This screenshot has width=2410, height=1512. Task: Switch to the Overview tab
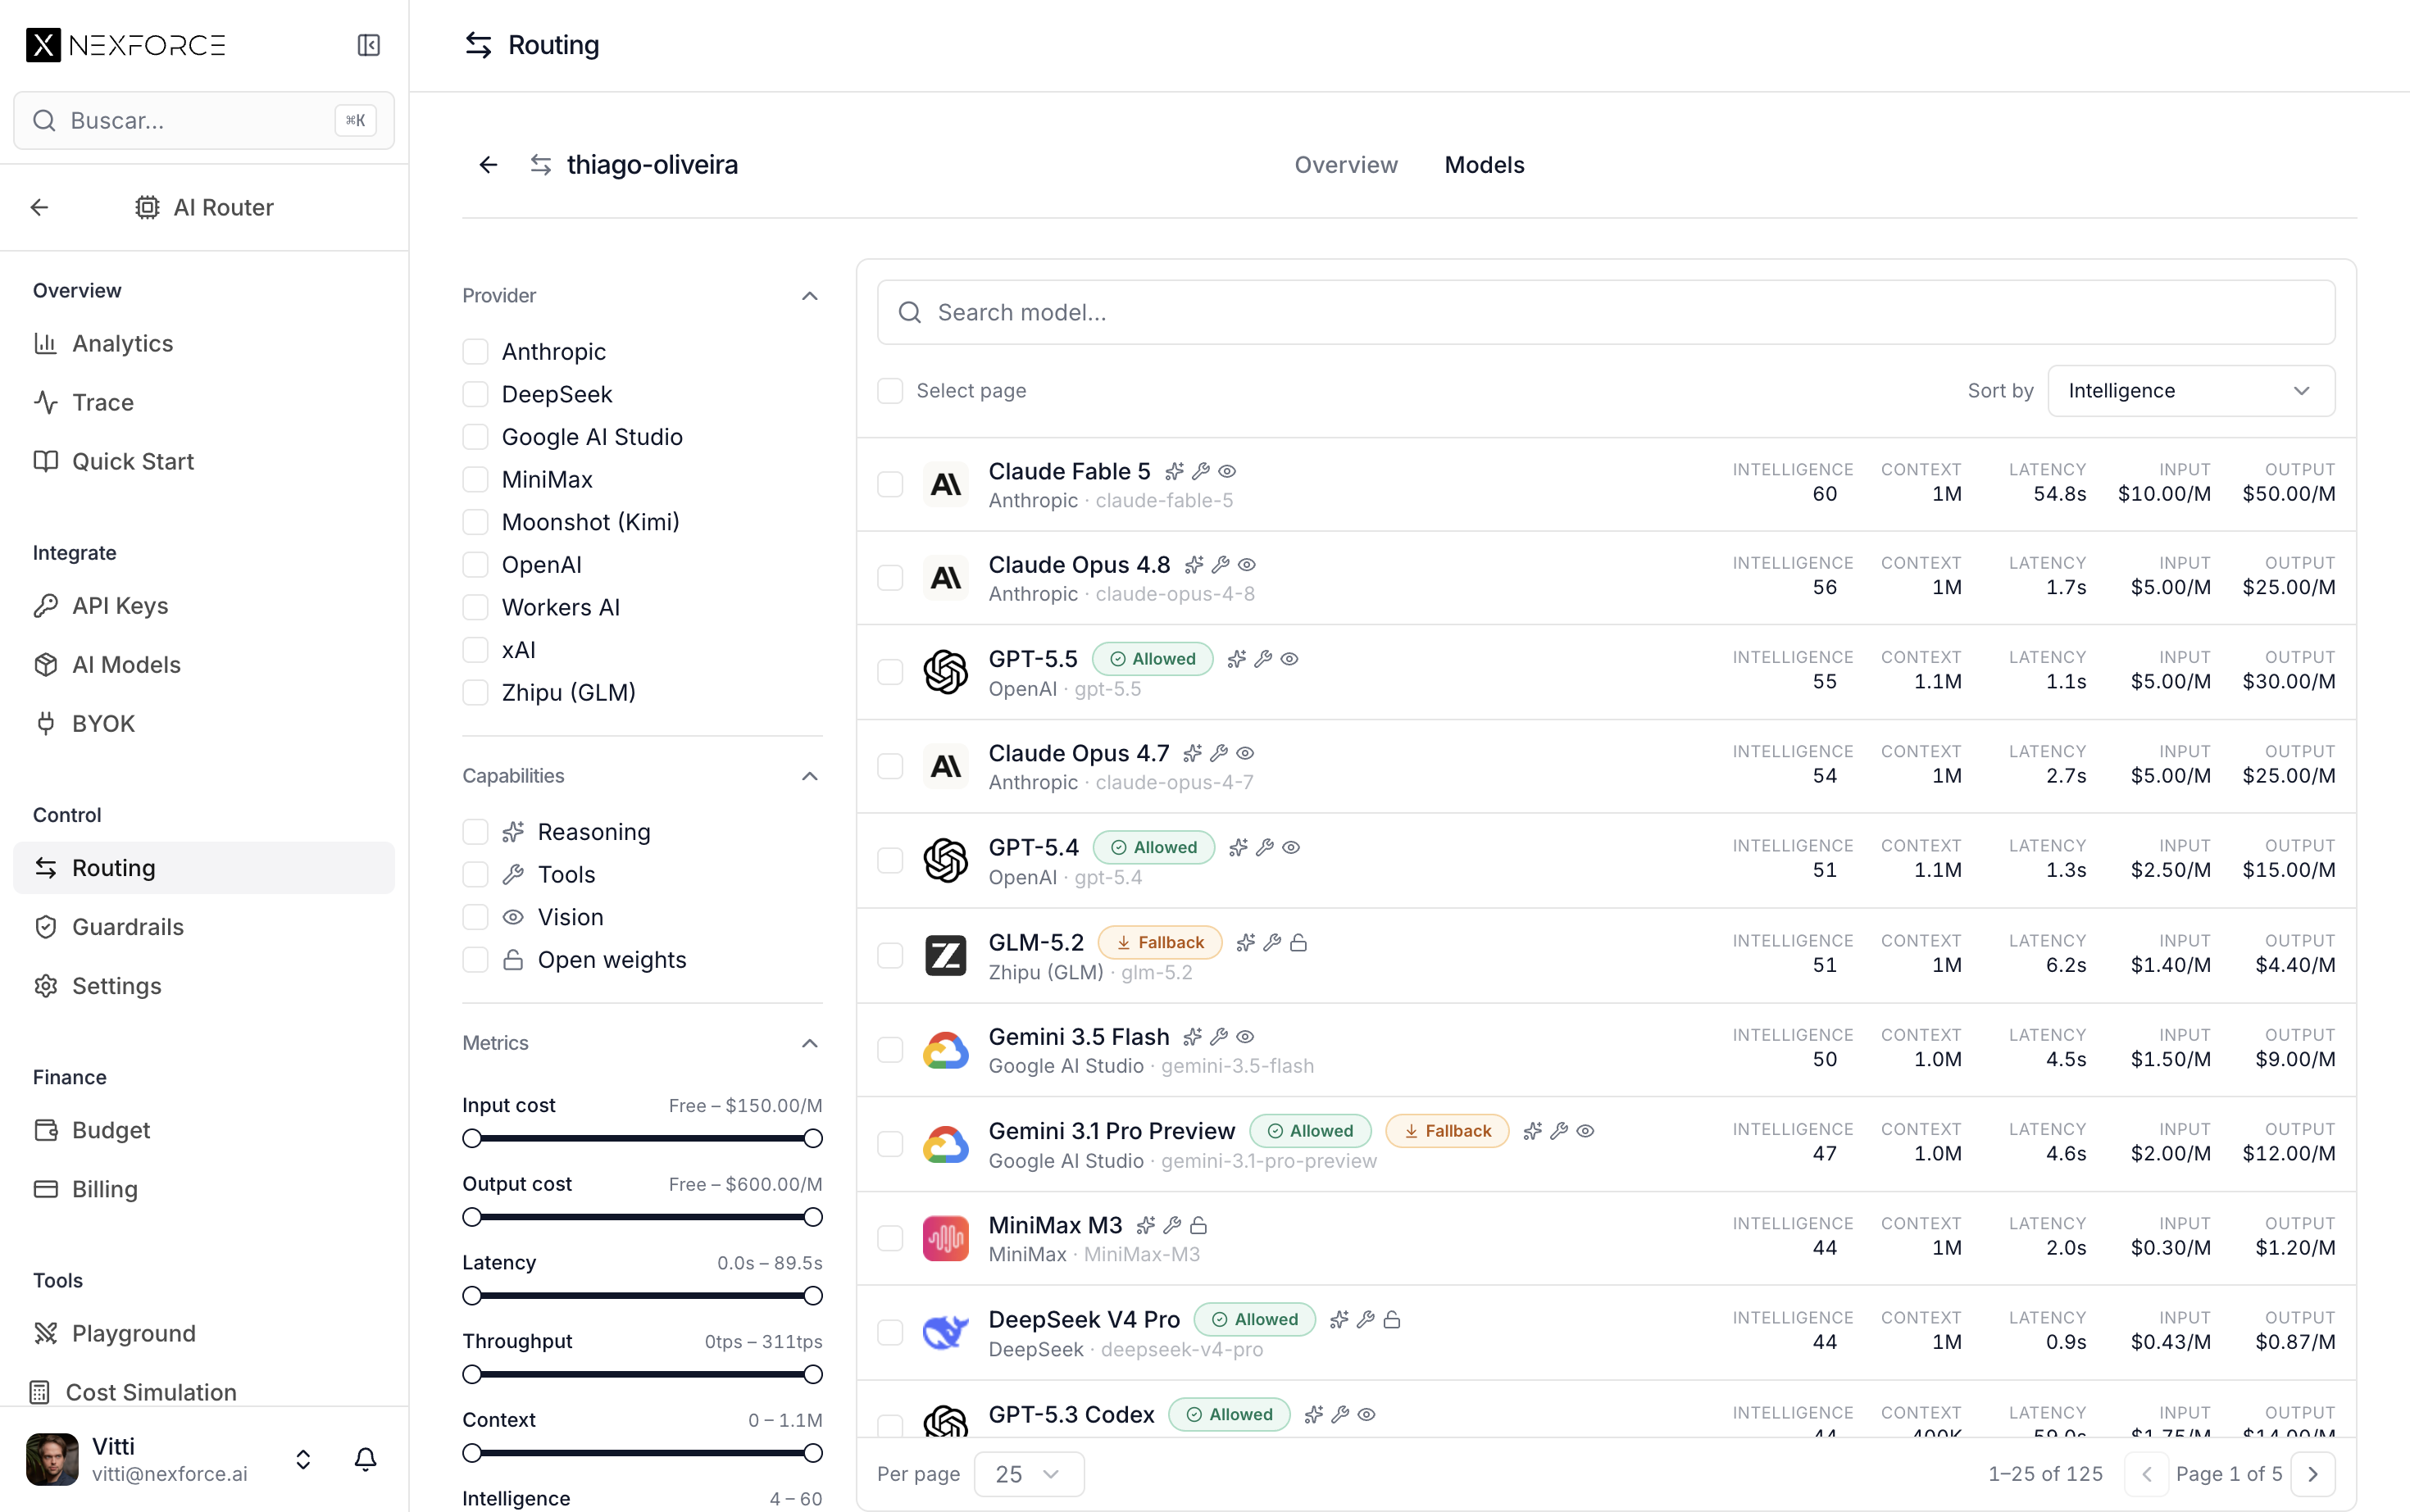[1346, 165]
